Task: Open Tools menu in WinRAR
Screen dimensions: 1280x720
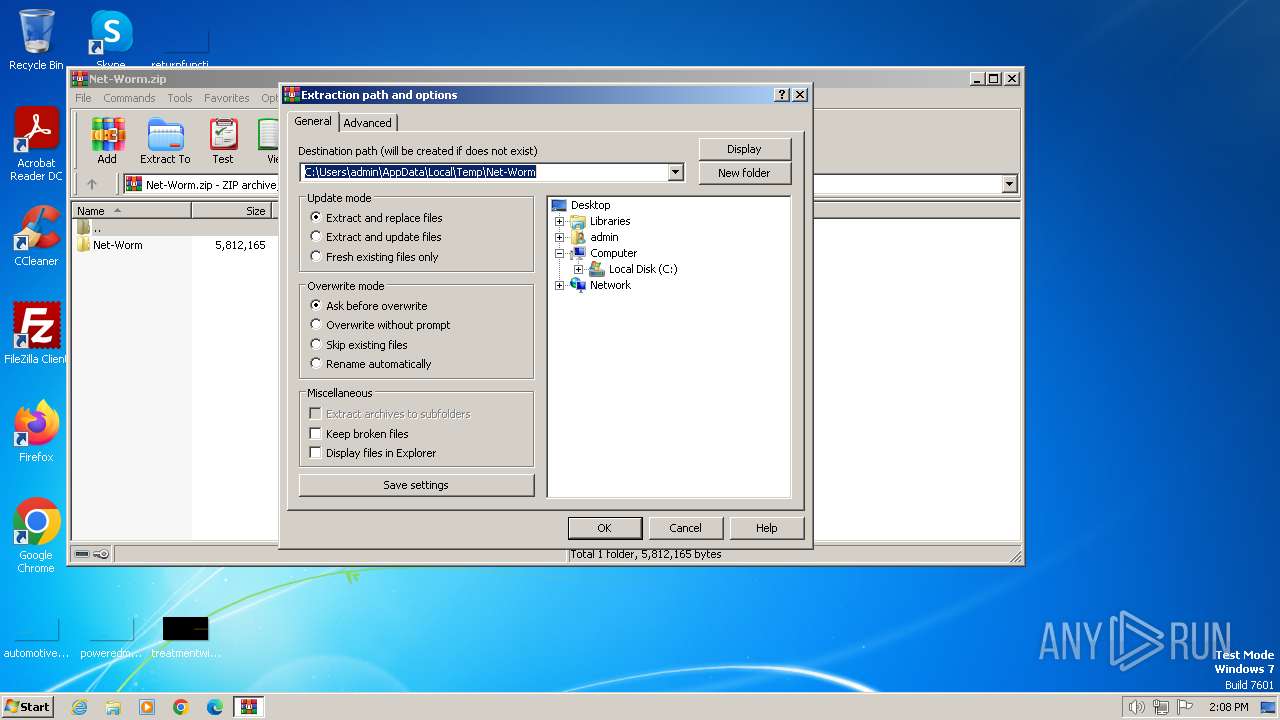Action: coord(180,98)
